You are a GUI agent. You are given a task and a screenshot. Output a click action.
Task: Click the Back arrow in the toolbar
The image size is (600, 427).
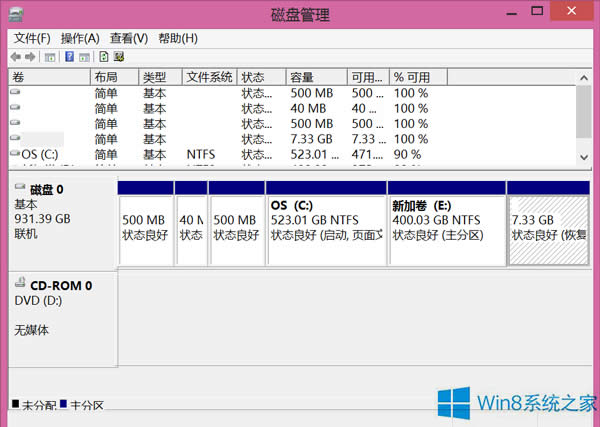[x=16, y=57]
